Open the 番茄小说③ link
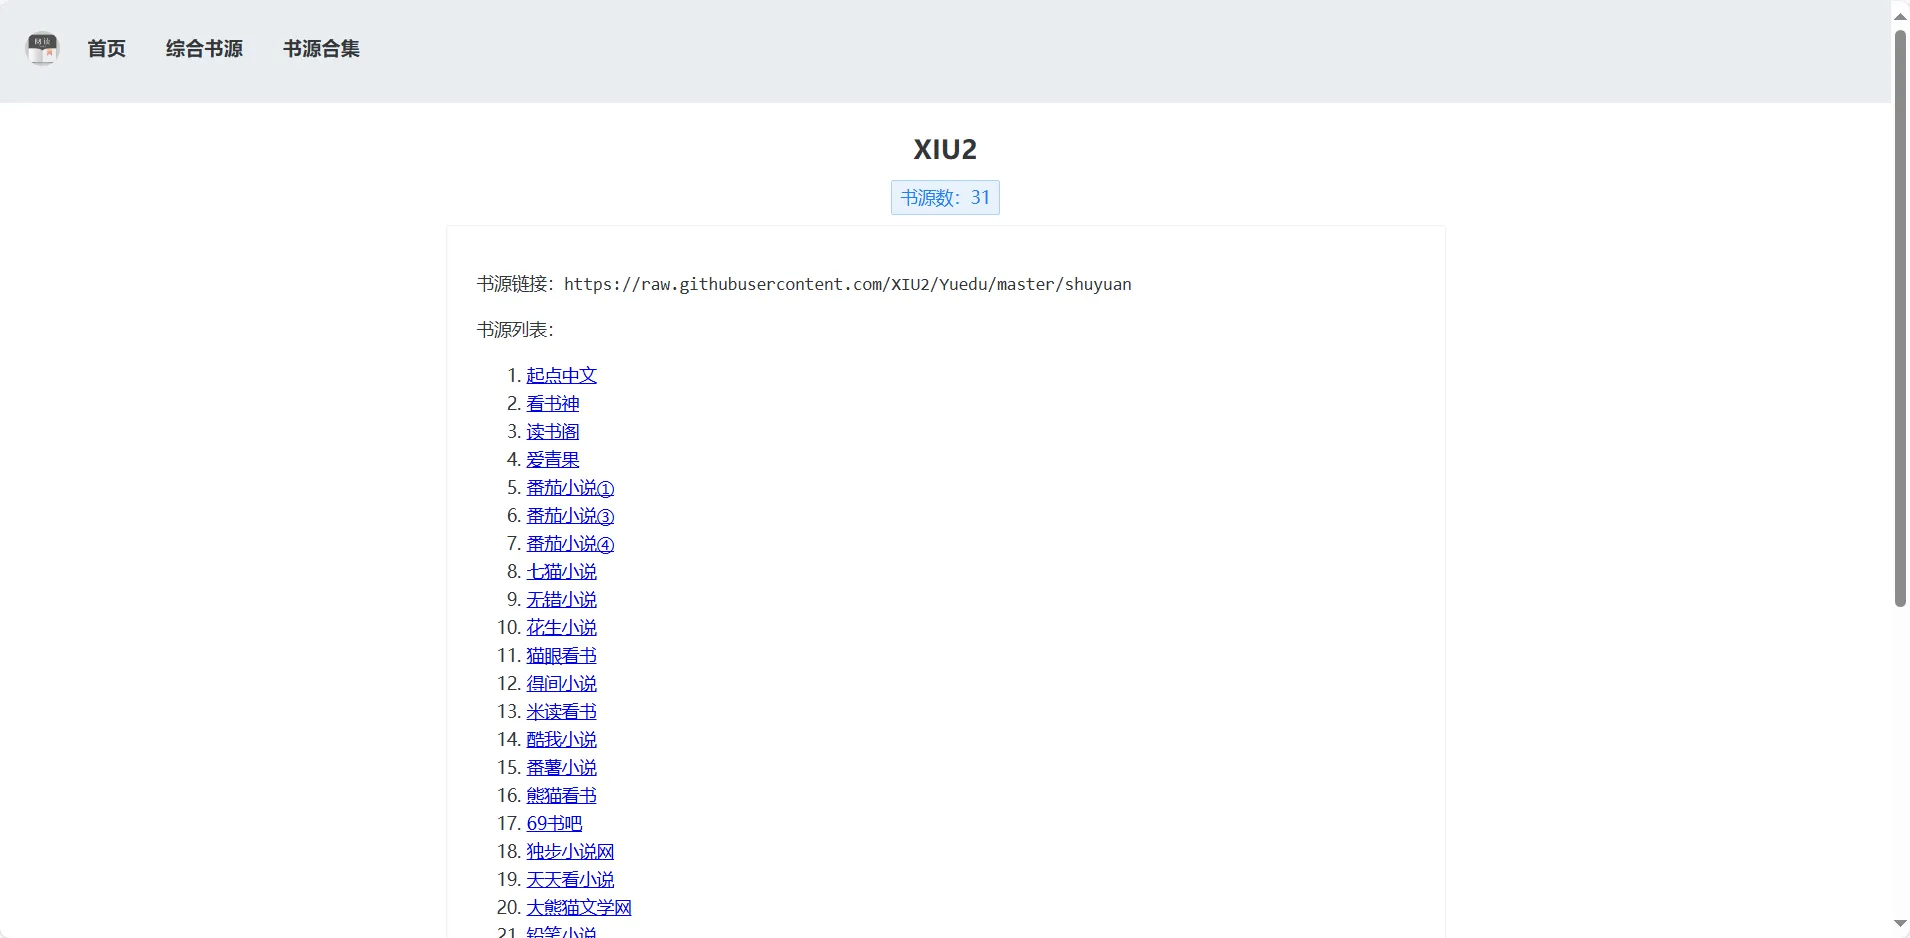The height and width of the screenshot is (938, 1910). (x=571, y=515)
